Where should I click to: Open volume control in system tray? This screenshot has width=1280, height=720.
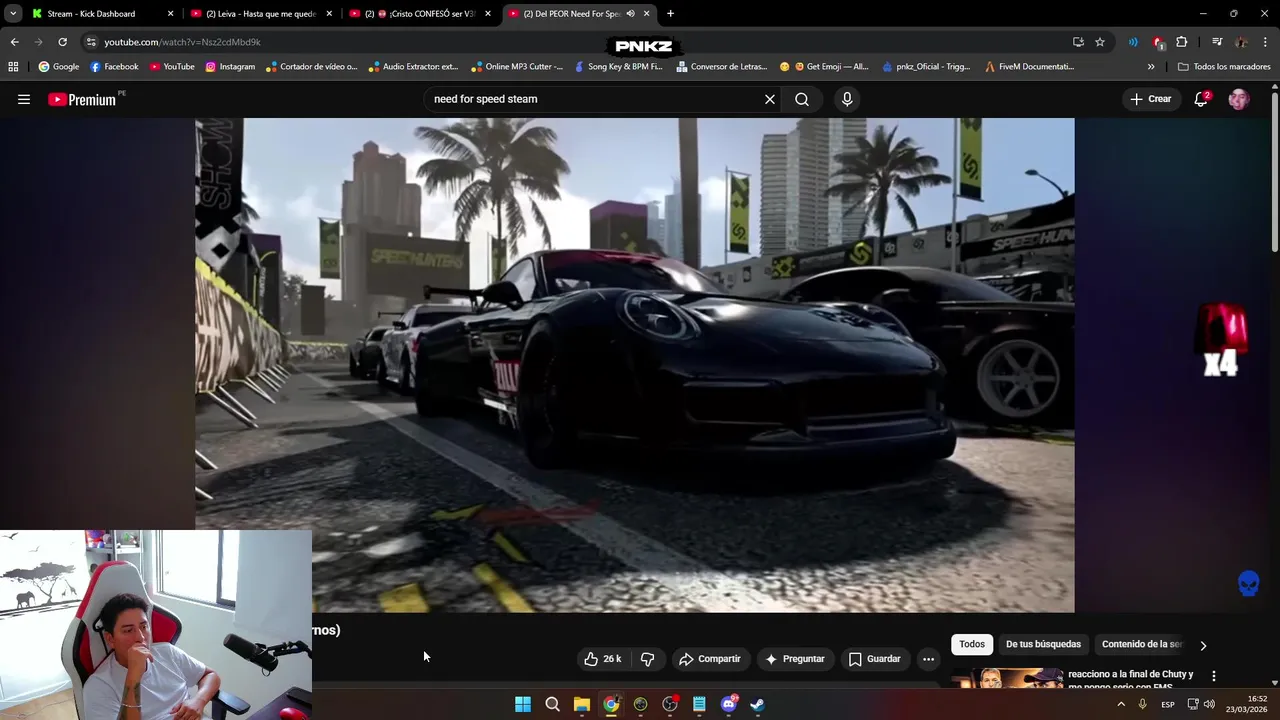(1209, 704)
